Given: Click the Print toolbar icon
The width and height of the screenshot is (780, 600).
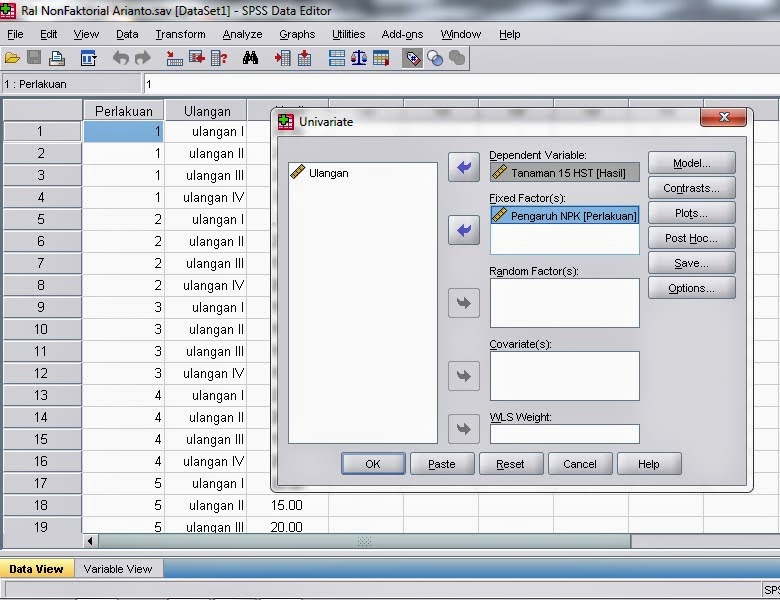Looking at the screenshot, I should coord(57,58).
